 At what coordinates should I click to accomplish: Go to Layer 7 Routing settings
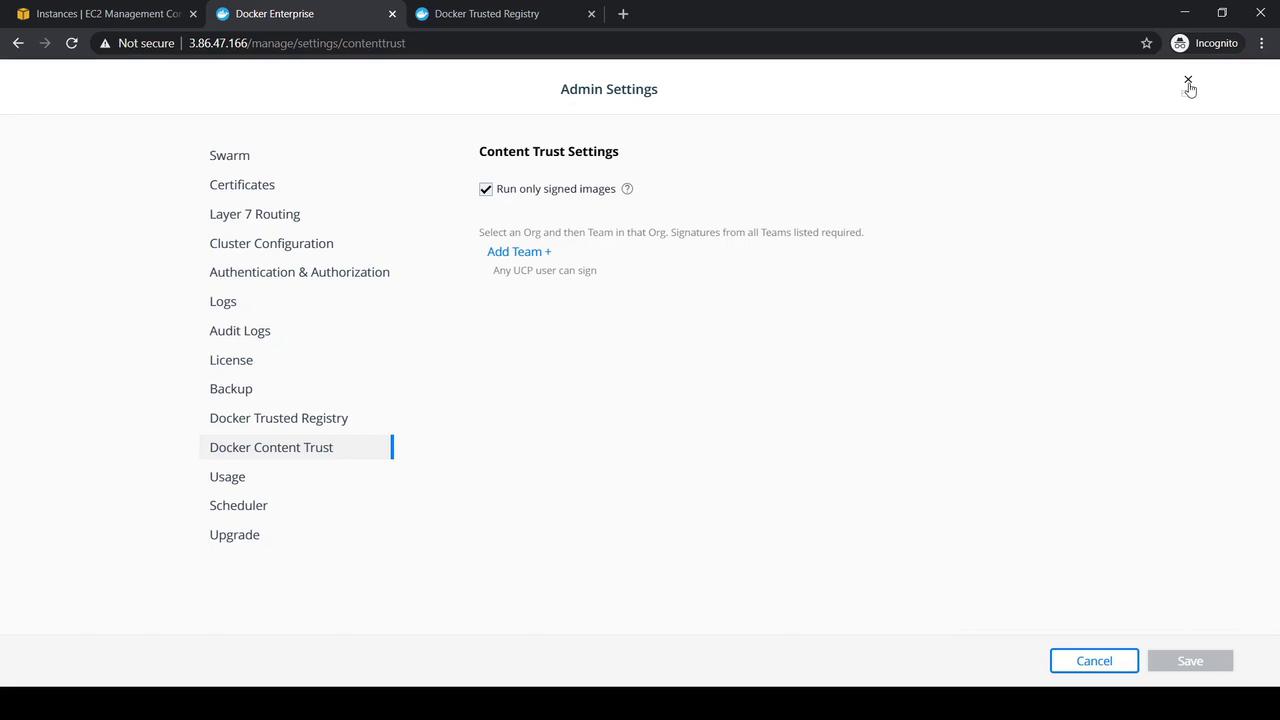point(255,214)
